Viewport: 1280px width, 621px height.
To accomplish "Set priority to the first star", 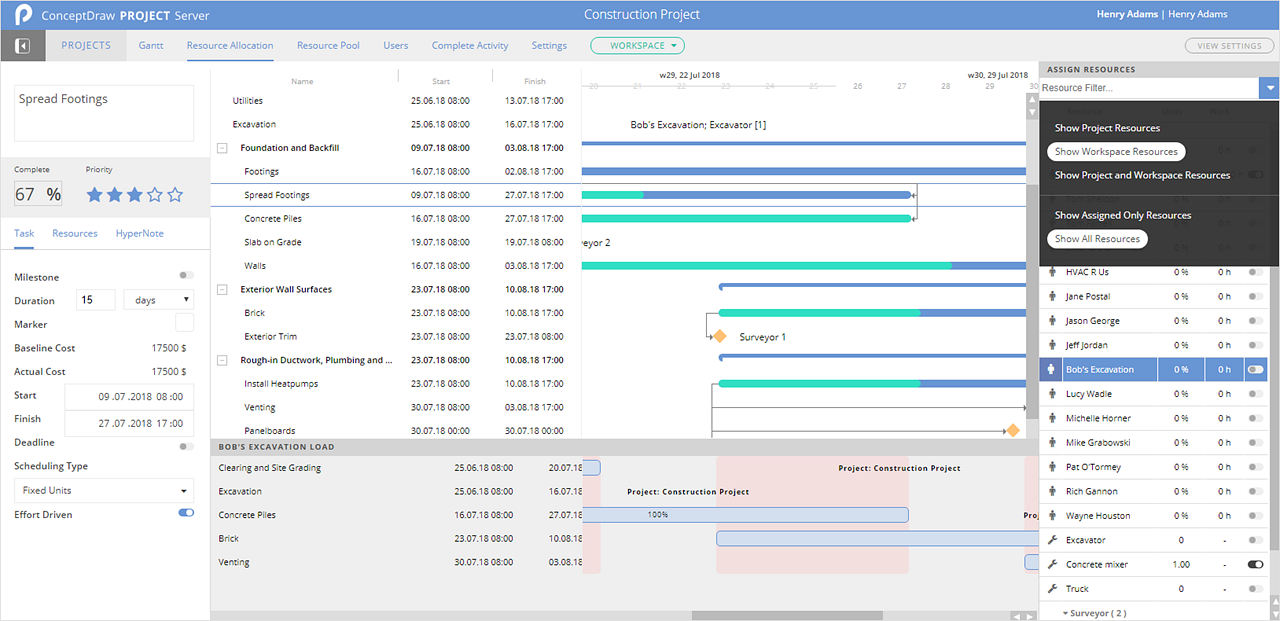I will [95, 195].
